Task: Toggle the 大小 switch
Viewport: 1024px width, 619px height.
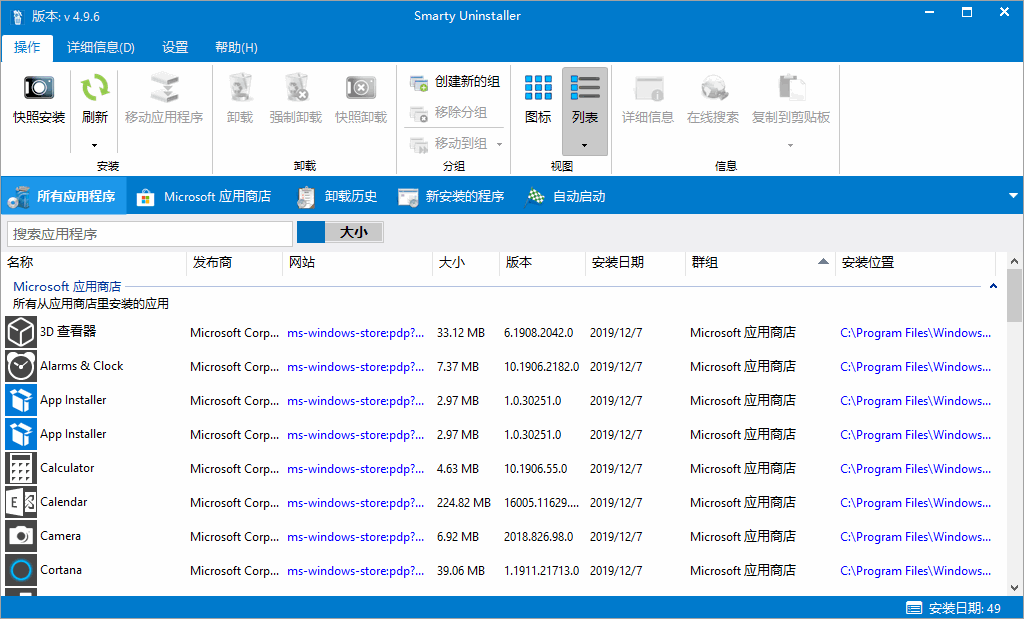Action: [340, 232]
